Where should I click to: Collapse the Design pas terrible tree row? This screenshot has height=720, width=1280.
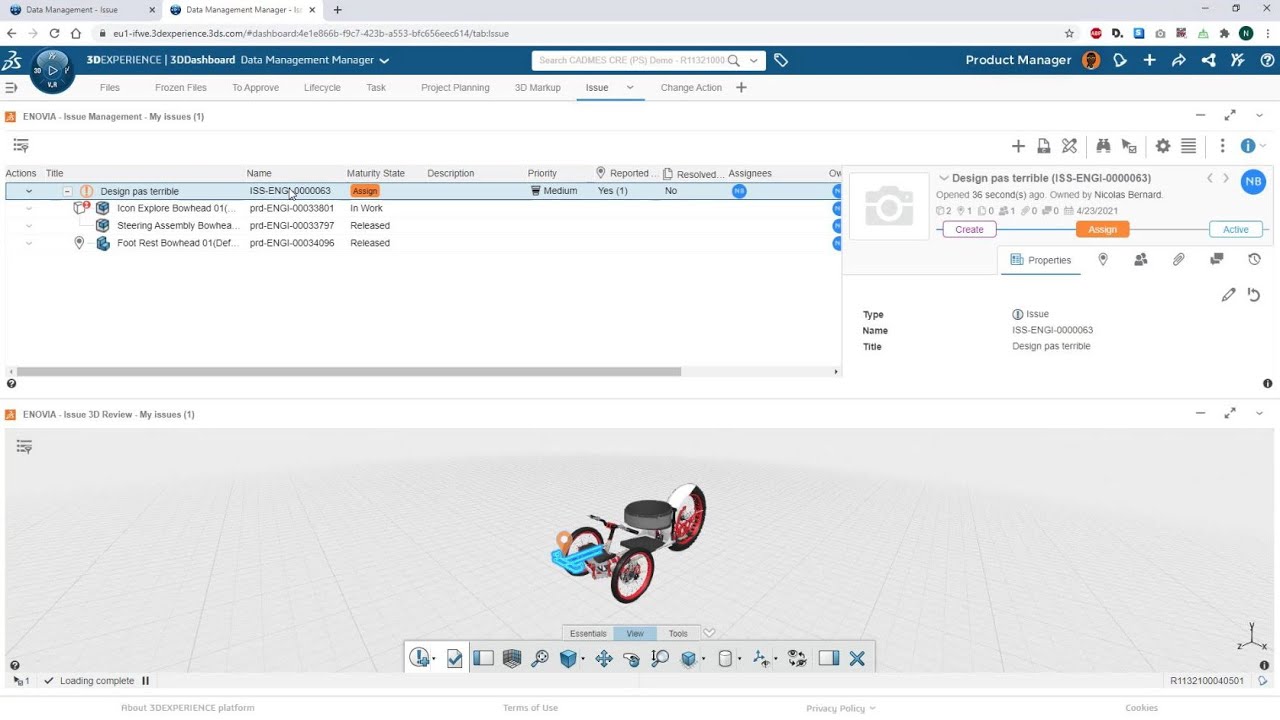[x=68, y=191]
